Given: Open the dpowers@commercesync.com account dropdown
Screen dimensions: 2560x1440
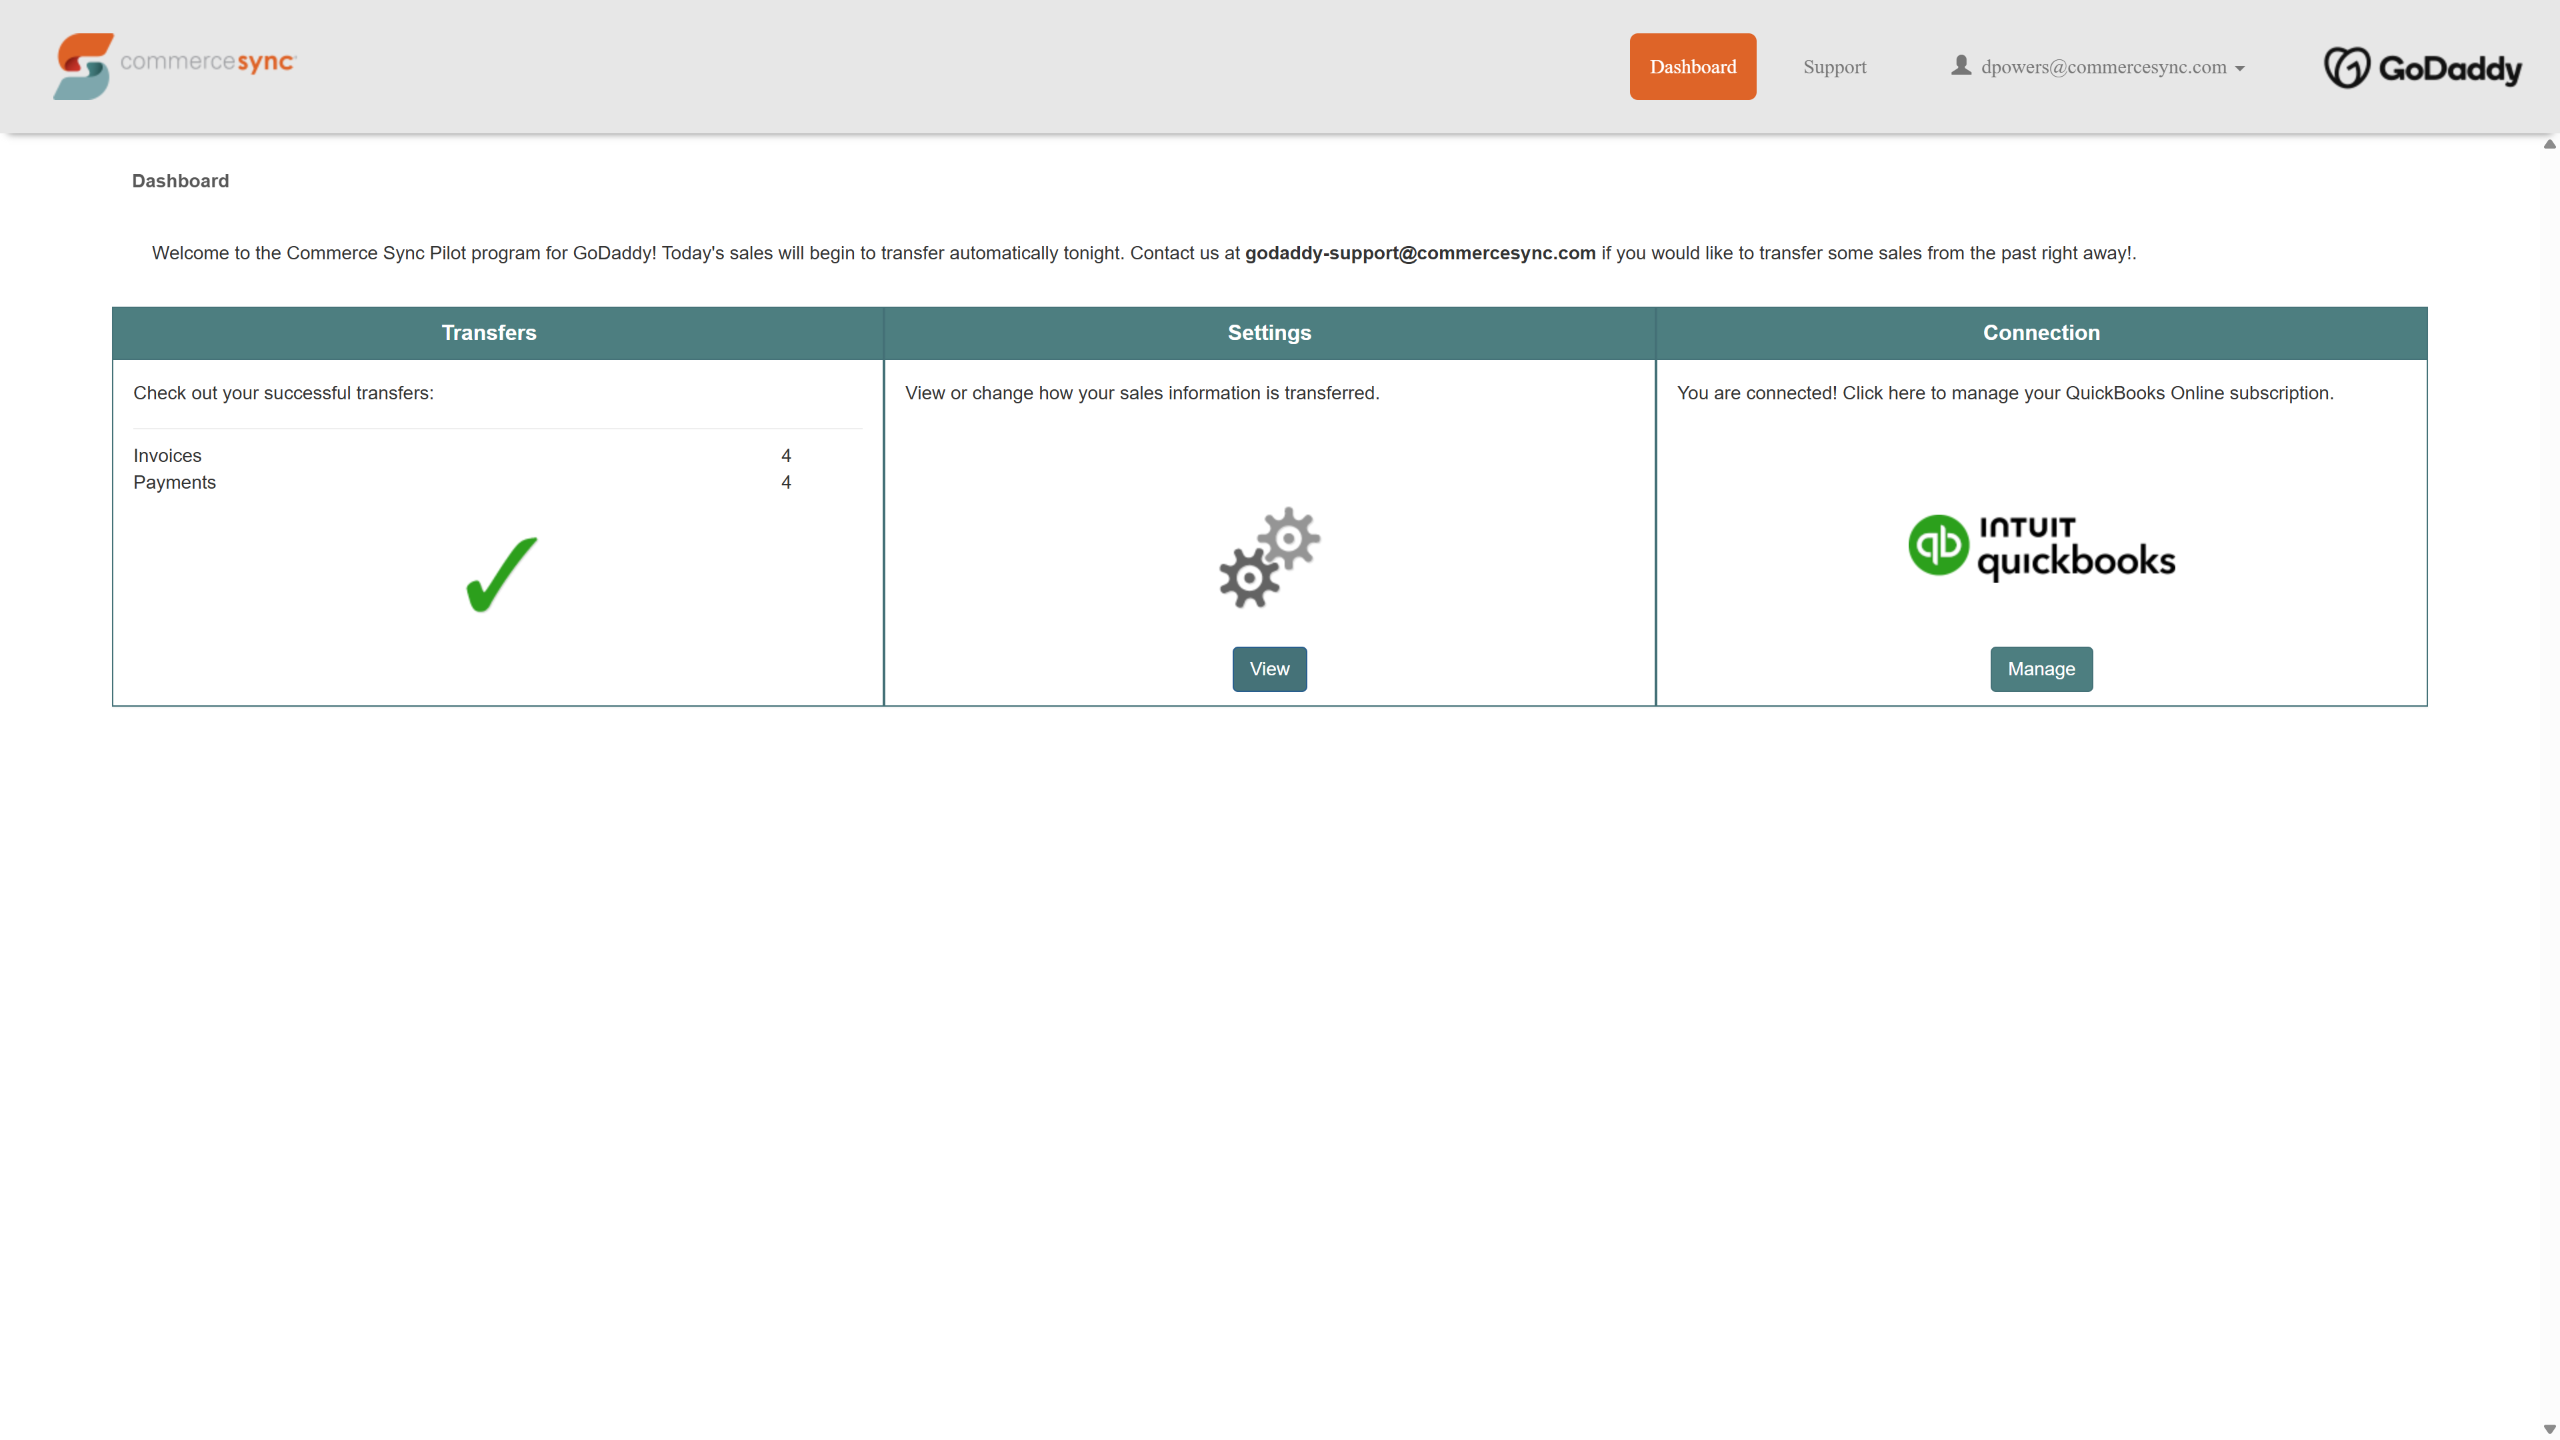Looking at the screenshot, I should (2102, 67).
